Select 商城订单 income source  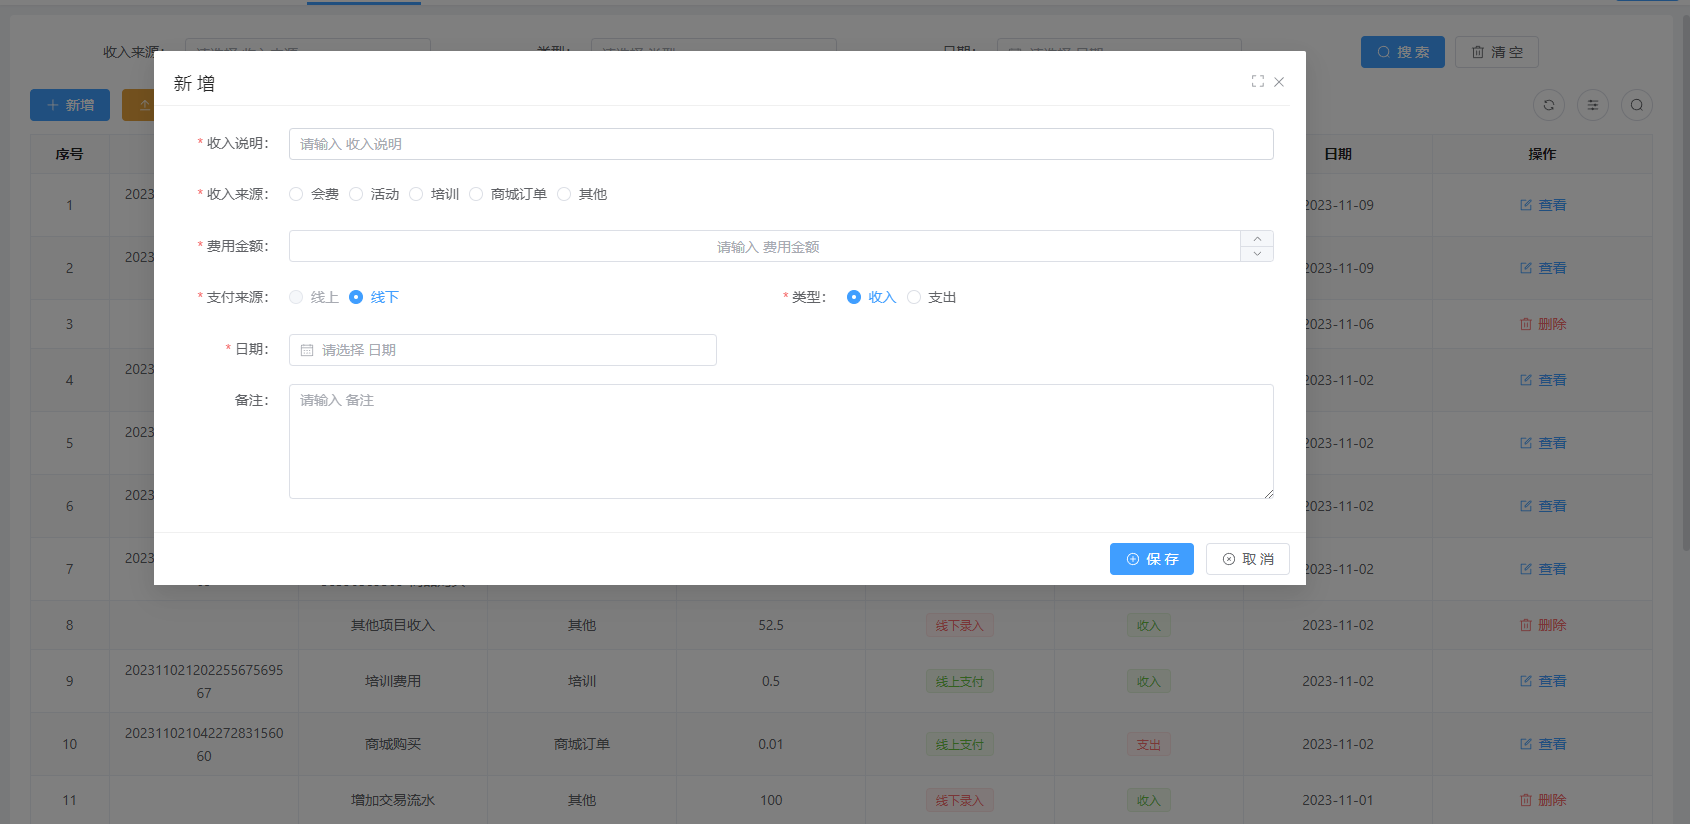click(x=477, y=194)
